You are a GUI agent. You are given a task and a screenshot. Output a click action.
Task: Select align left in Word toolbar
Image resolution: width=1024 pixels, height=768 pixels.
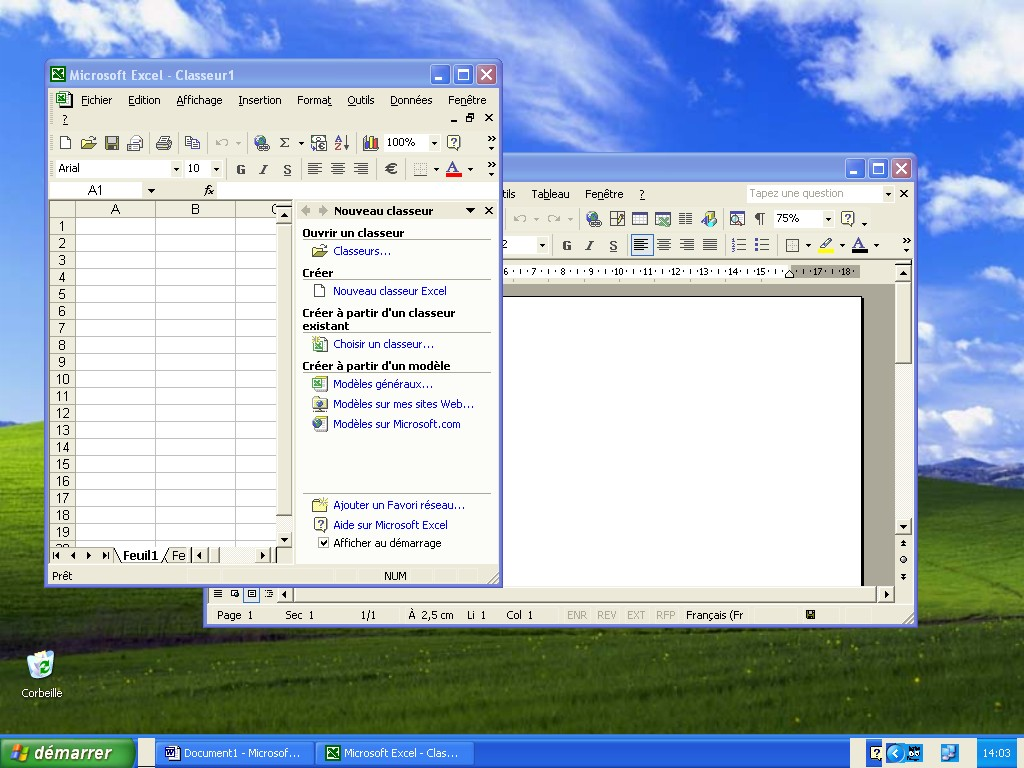(x=642, y=245)
